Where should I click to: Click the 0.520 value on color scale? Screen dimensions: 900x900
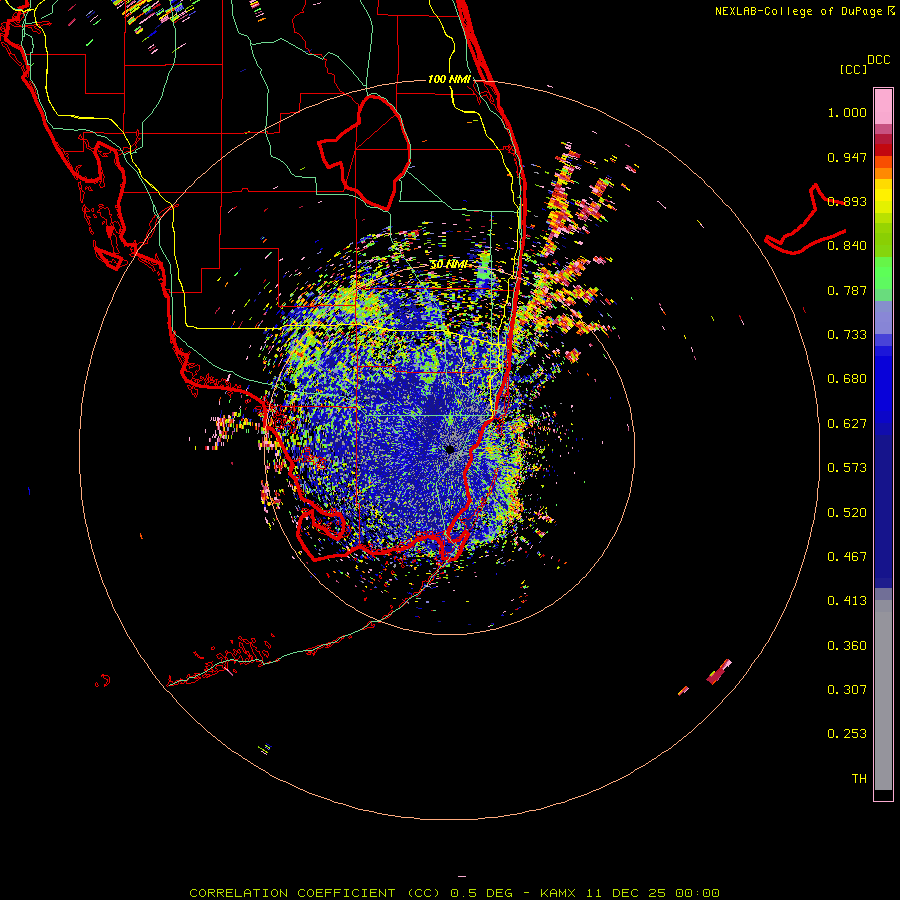pyautogui.click(x=847, y=513)
